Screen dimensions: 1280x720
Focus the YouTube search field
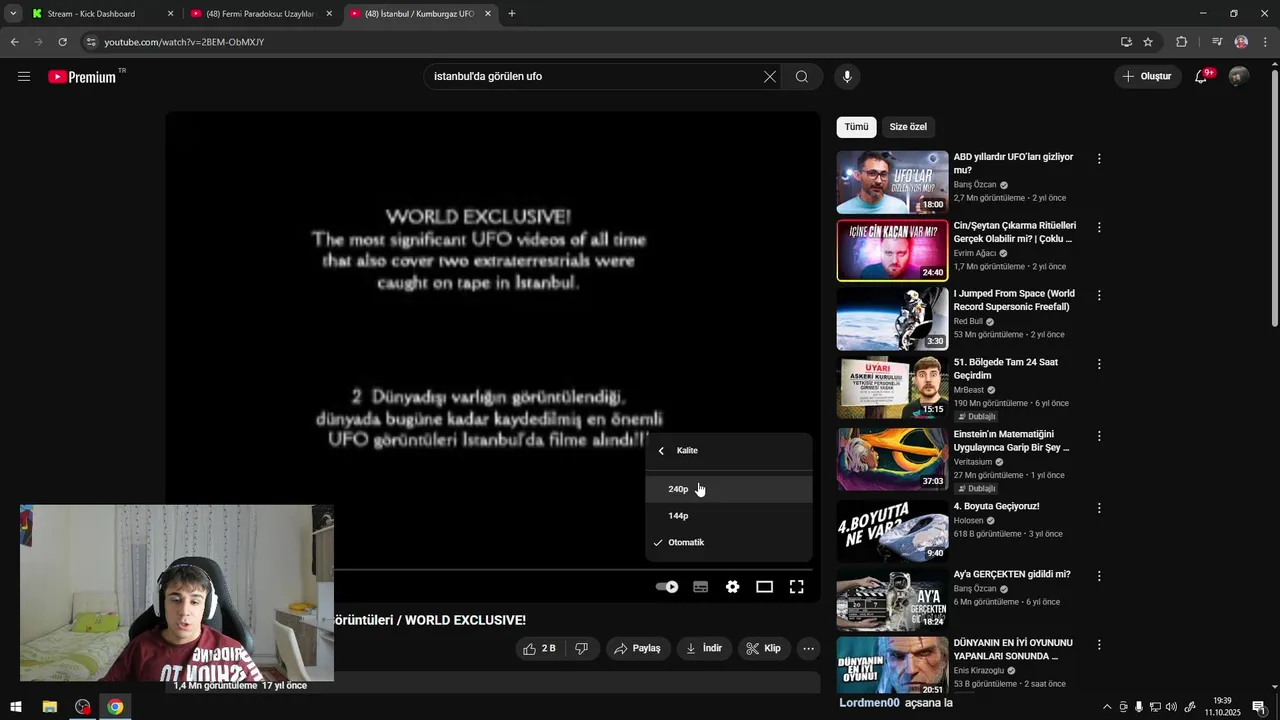[595, 76]
